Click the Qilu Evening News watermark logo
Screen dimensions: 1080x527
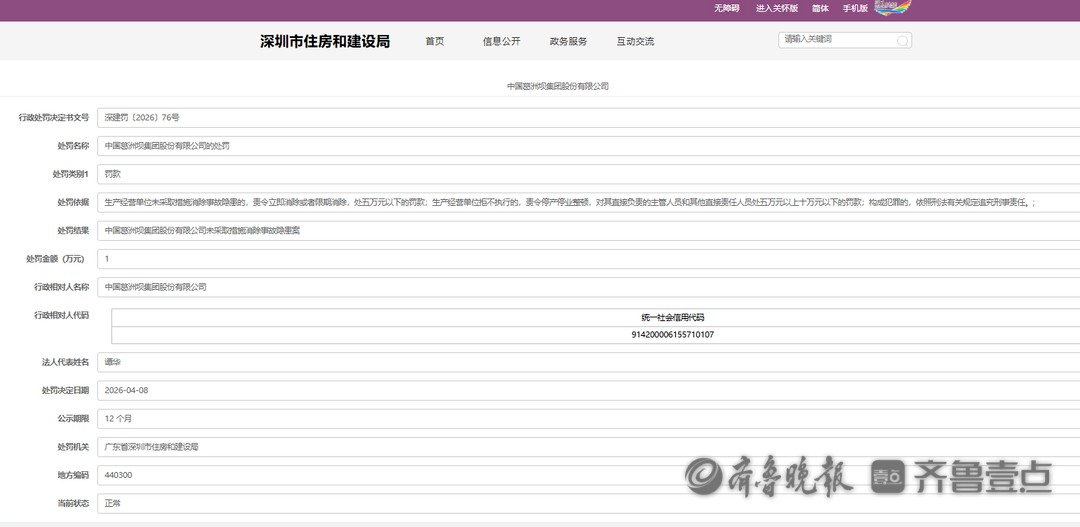[770, 477]
